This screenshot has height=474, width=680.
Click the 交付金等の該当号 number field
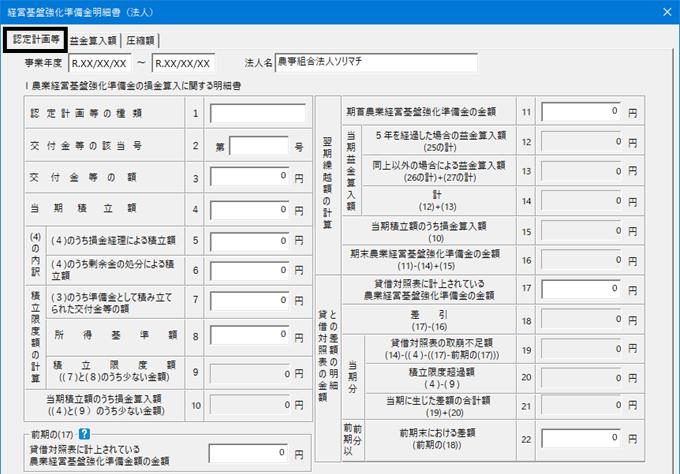tap(259, 146)
